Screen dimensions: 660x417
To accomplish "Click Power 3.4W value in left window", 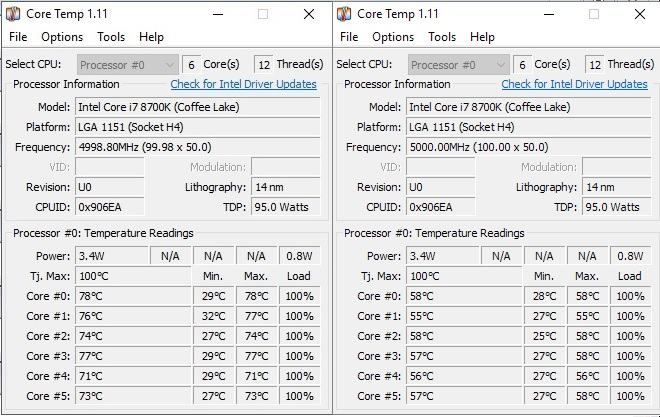I will (x=112, y=256).
